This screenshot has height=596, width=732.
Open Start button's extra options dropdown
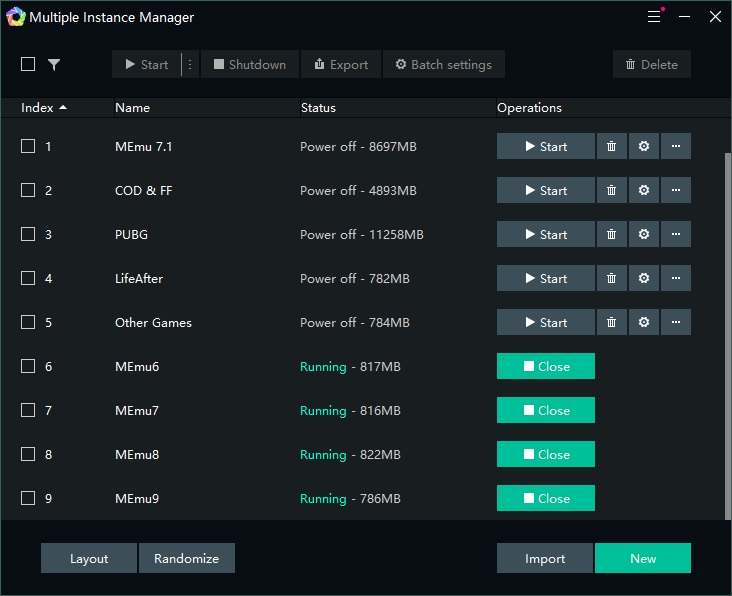pos(190,64)
